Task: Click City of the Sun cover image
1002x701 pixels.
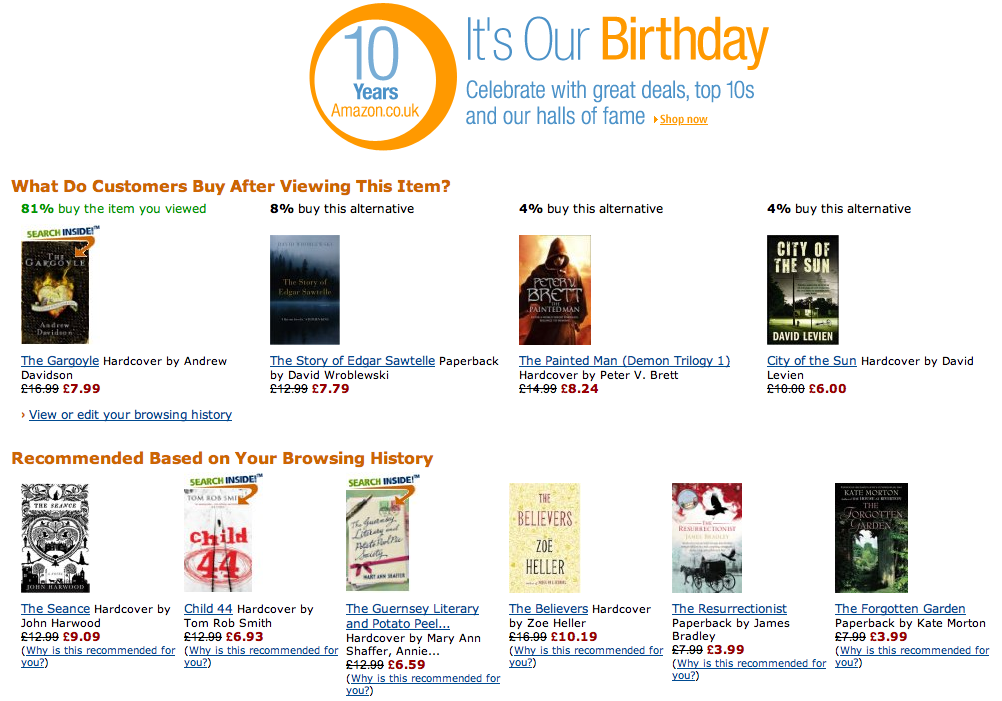Action: (x=802, y=290)
